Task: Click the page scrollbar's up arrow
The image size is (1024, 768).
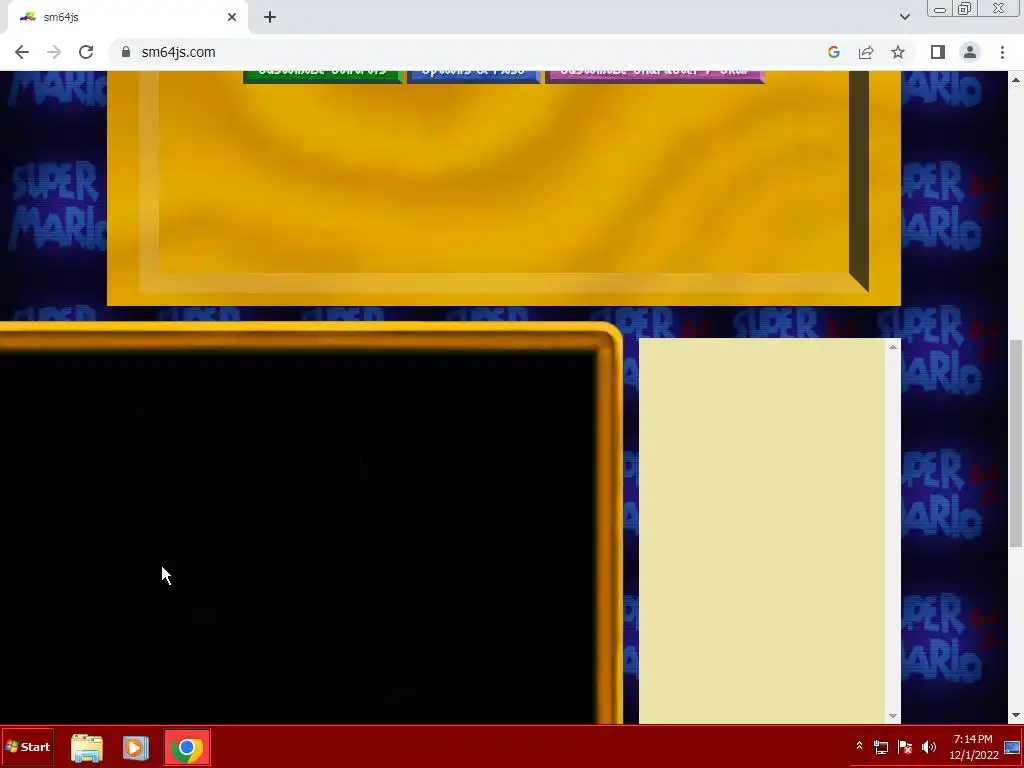Action: pyautogui.click(x=1016, y=80)
